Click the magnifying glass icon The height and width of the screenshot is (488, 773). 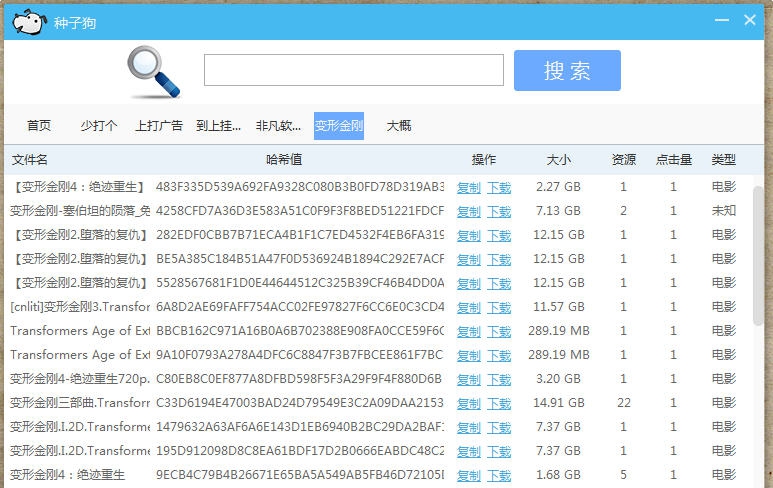click(x=153, y=71)
